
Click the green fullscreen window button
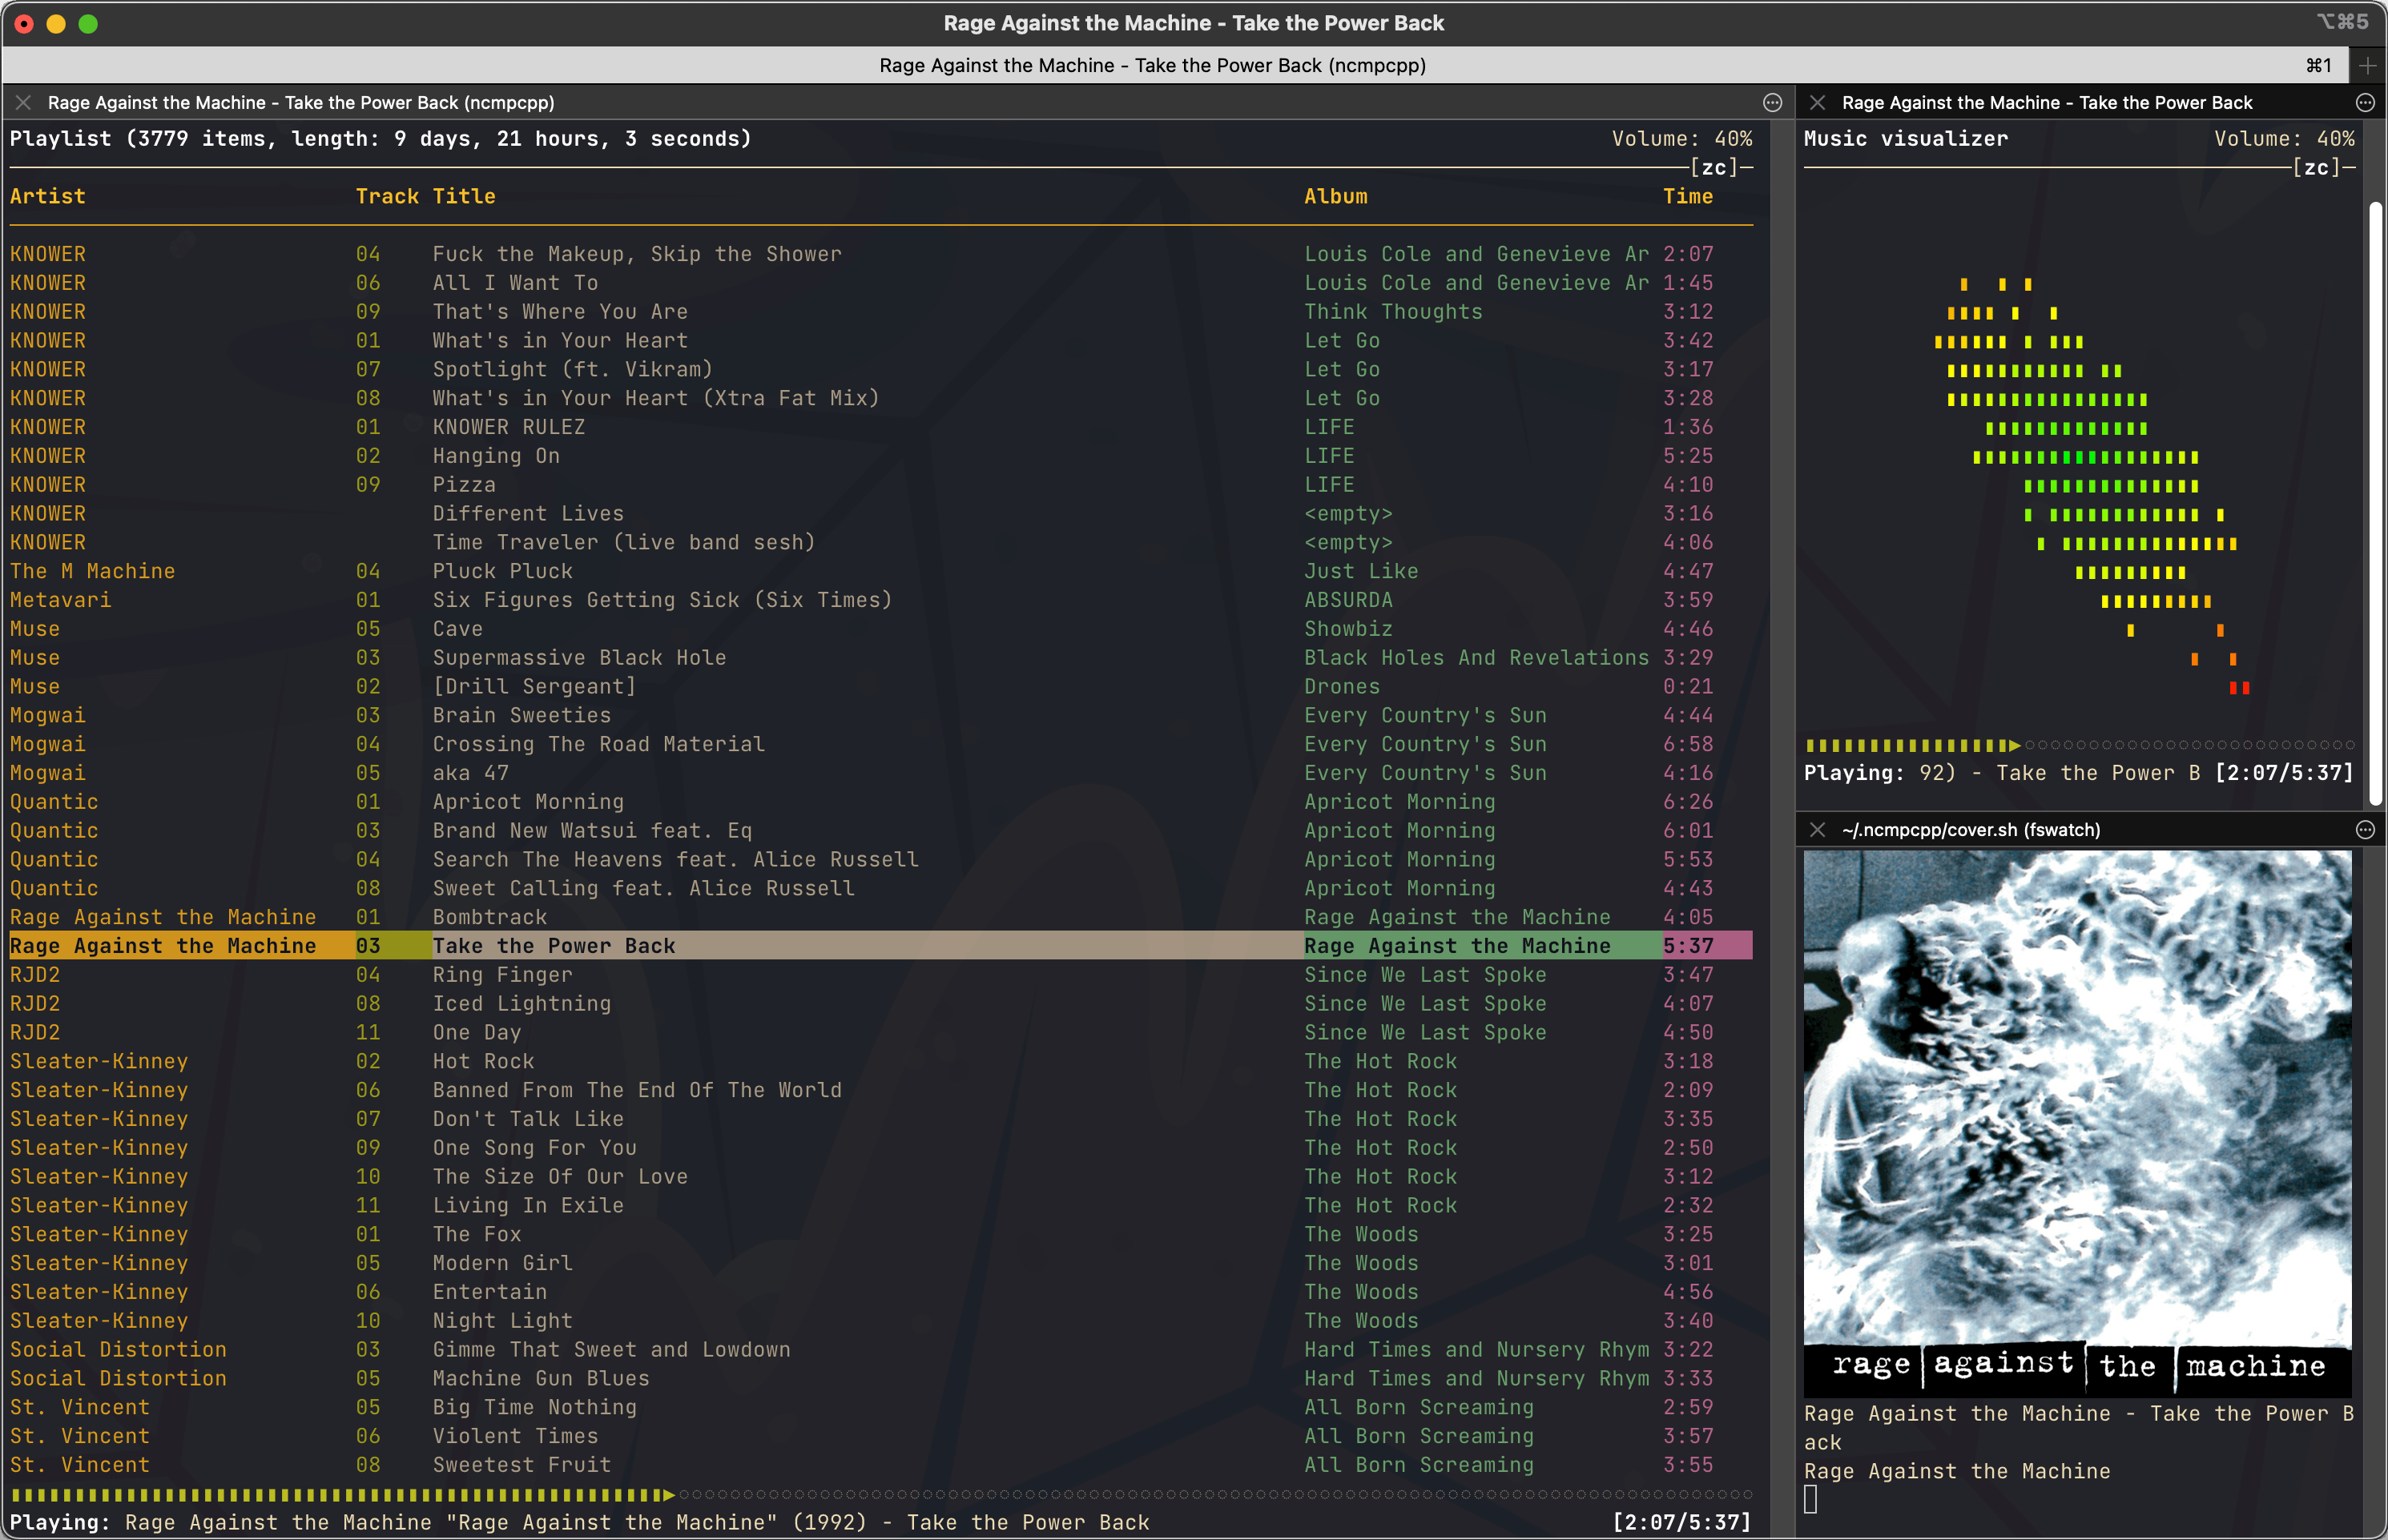point(88,23)
